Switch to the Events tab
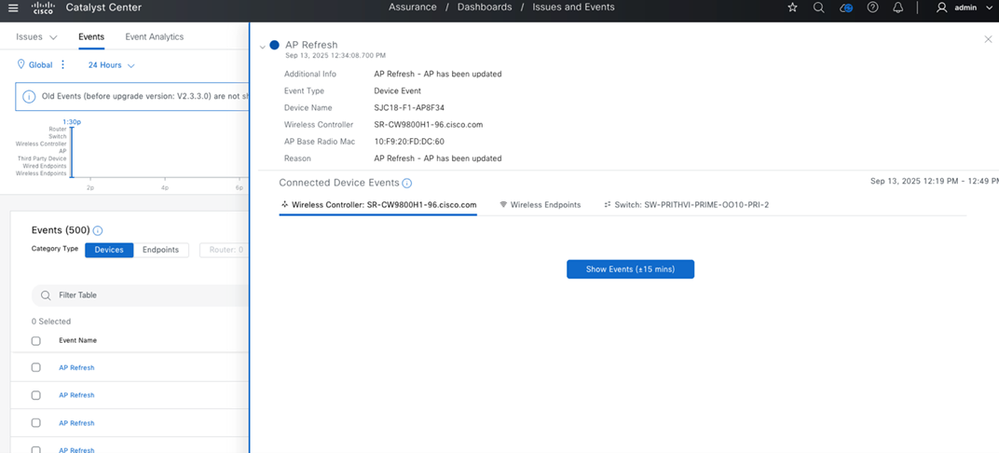The image size is (999, 453). pyautogui.click(x=91, y=37)
